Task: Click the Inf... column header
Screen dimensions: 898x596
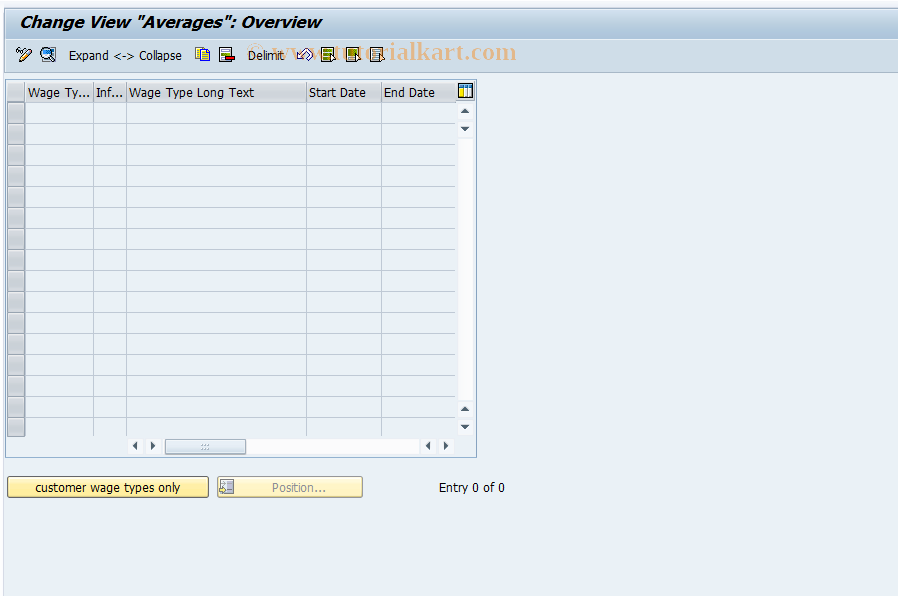Action: [109, 92]
